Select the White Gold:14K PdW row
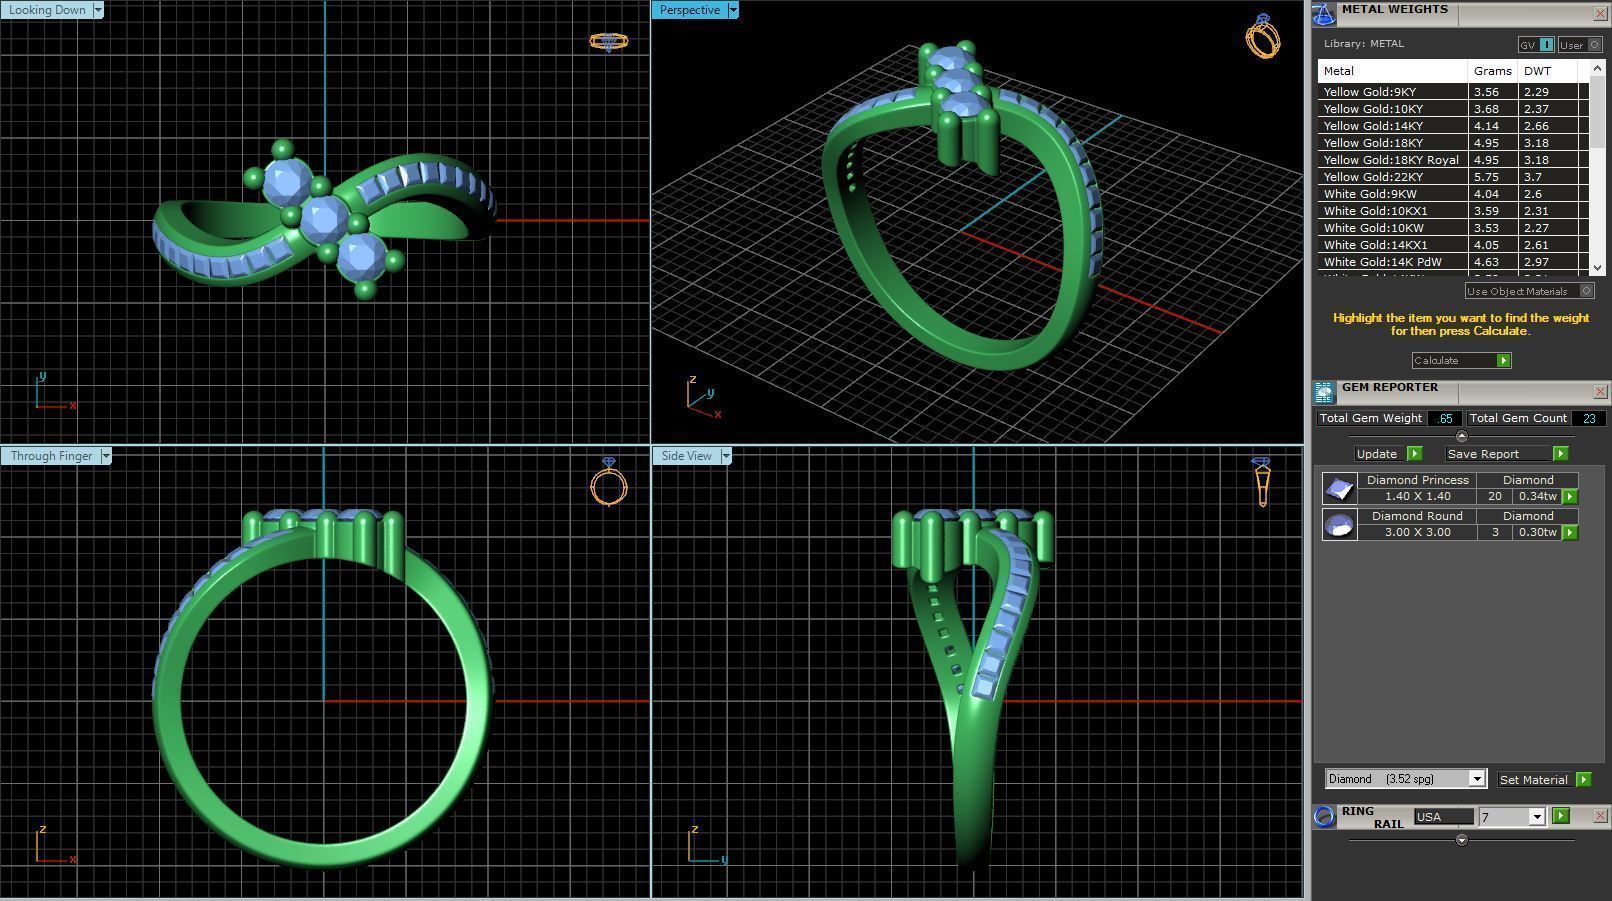Screen dimensions: 1612x901 pyautogui.click(x=1453, y=262)
